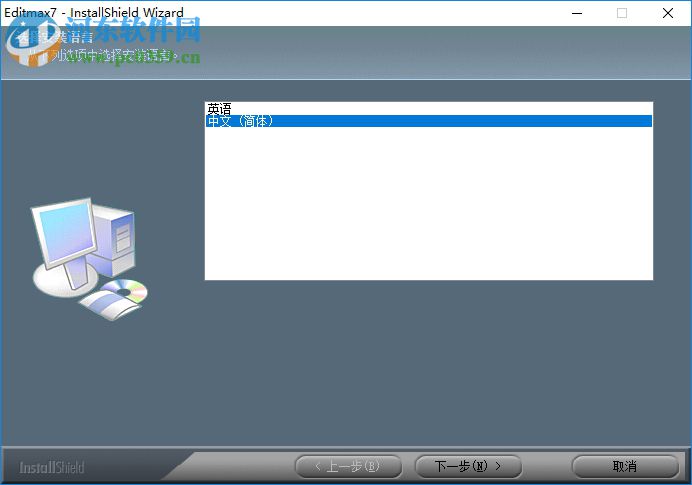This screenshot has width=692, height=485.
Task: Select 英语 in the language list
Action: [x=428, y=109]
